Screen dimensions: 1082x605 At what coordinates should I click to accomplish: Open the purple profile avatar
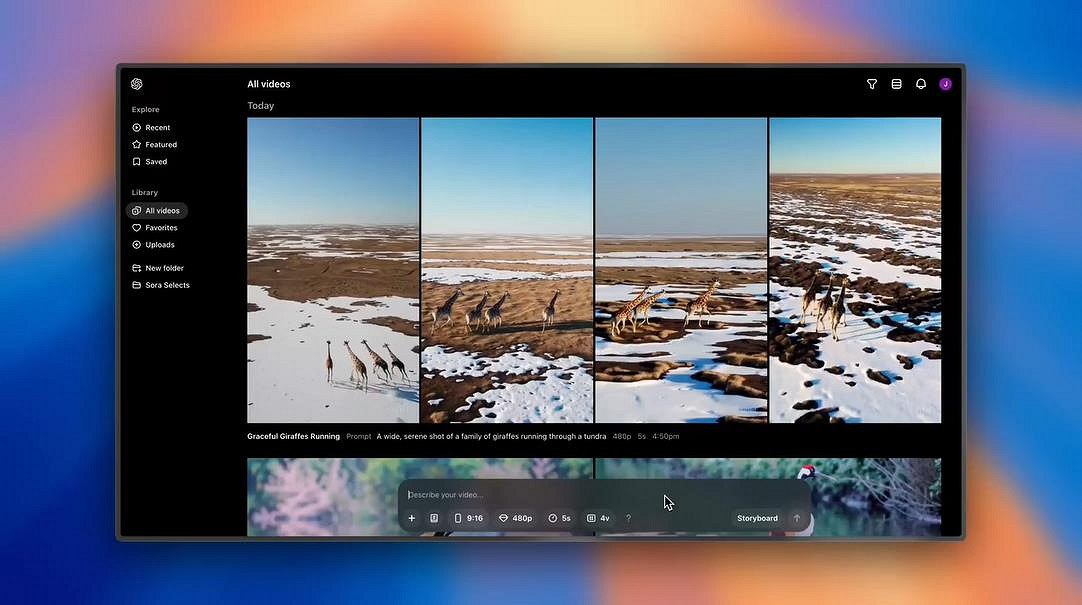point(945,84)
